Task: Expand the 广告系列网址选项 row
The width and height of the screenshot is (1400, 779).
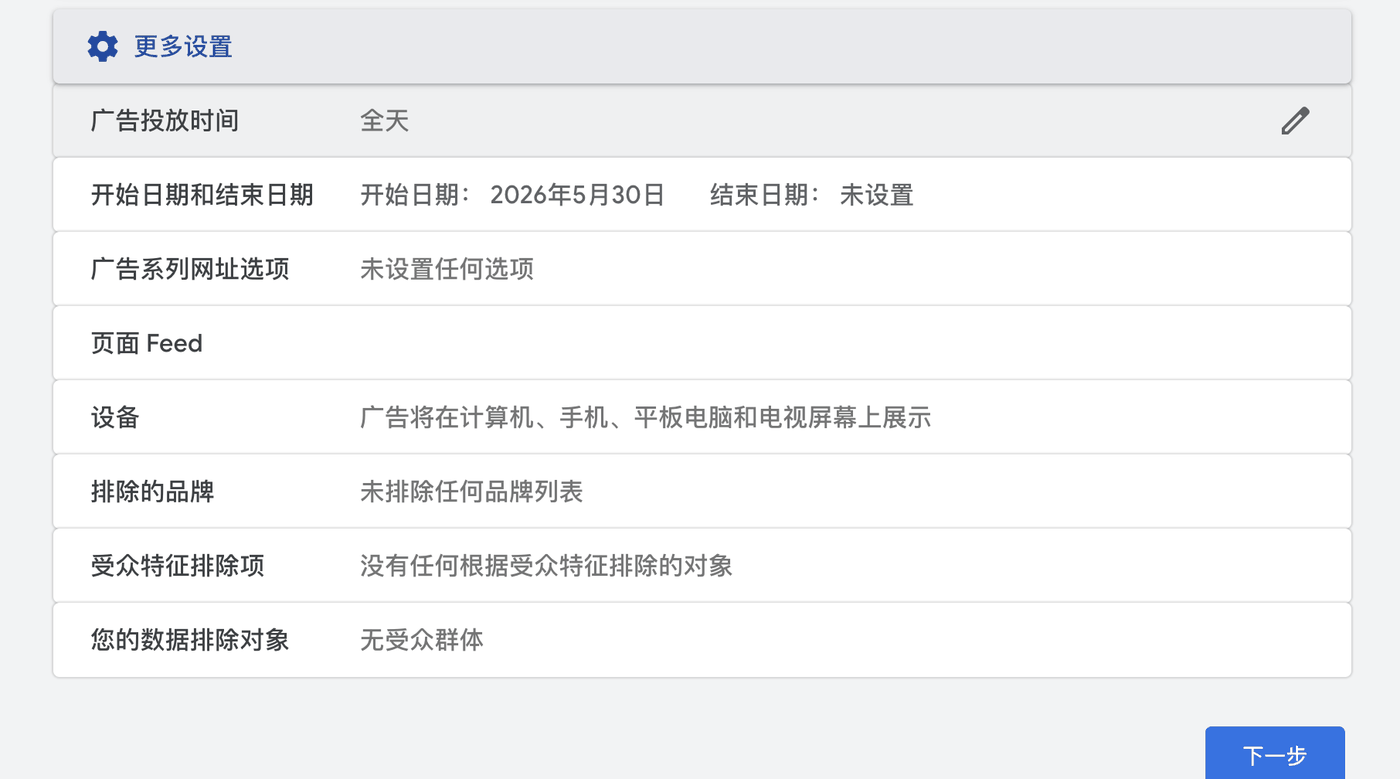Action: click(x=702, y=269)
